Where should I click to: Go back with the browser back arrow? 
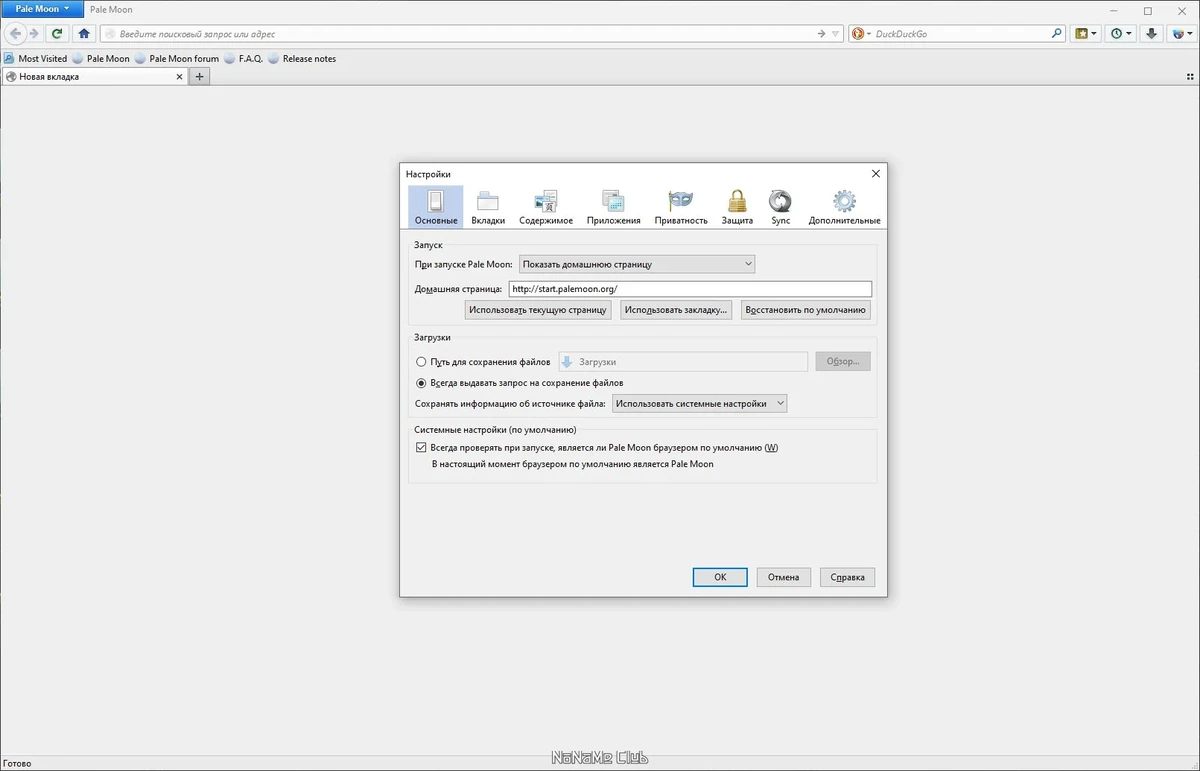[x=16, y=33]
